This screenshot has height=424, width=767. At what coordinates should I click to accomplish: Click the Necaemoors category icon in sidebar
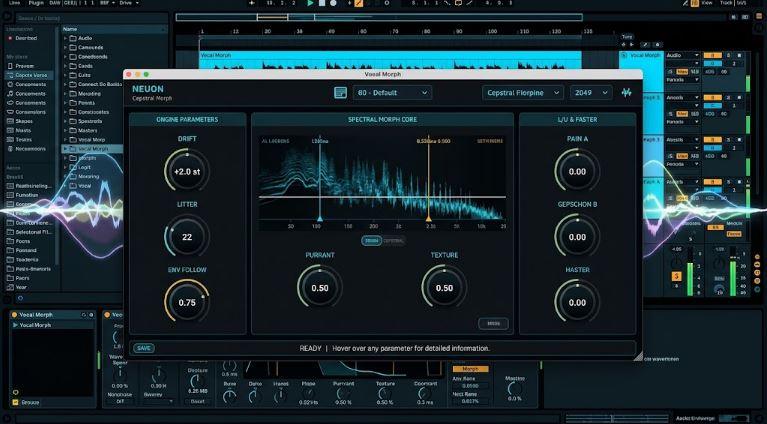pyautogui.click(x=10, y=149)
